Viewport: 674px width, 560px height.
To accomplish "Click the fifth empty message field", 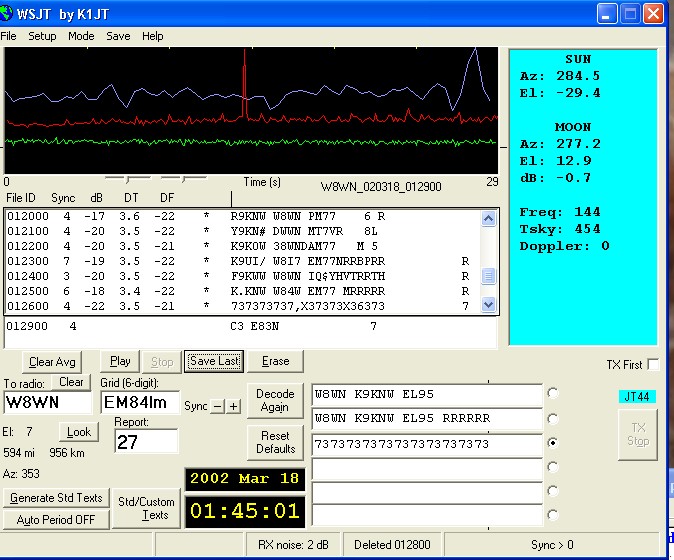I will tap(427, 493).
